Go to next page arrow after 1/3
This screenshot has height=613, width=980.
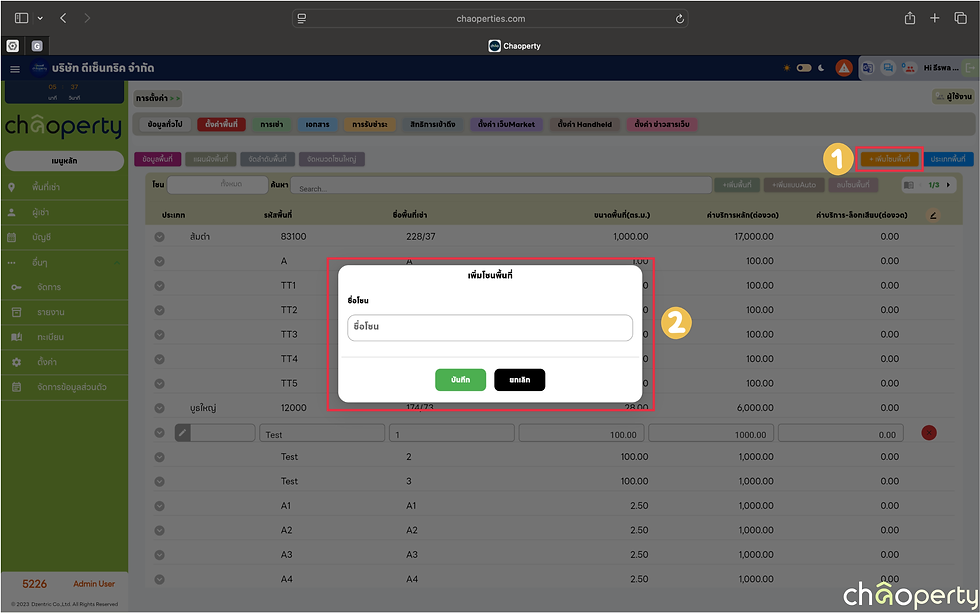(x=948, y=185)
